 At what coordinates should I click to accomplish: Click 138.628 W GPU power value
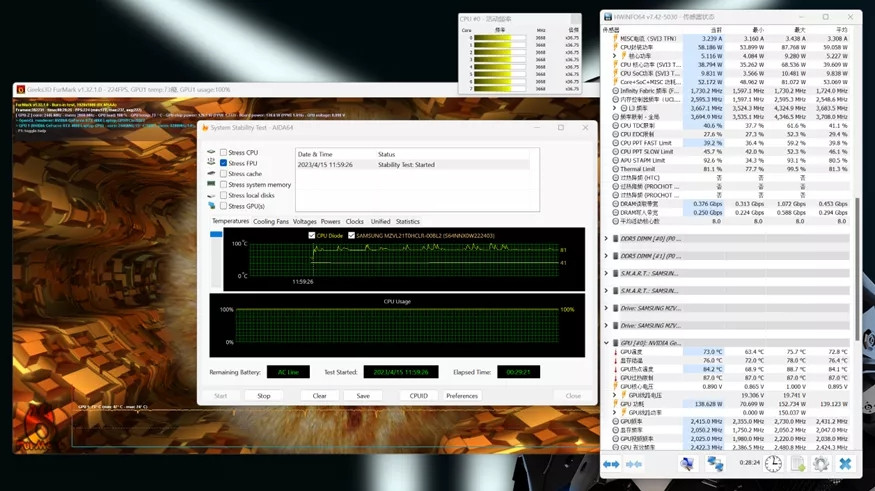[x=706, y=404]
